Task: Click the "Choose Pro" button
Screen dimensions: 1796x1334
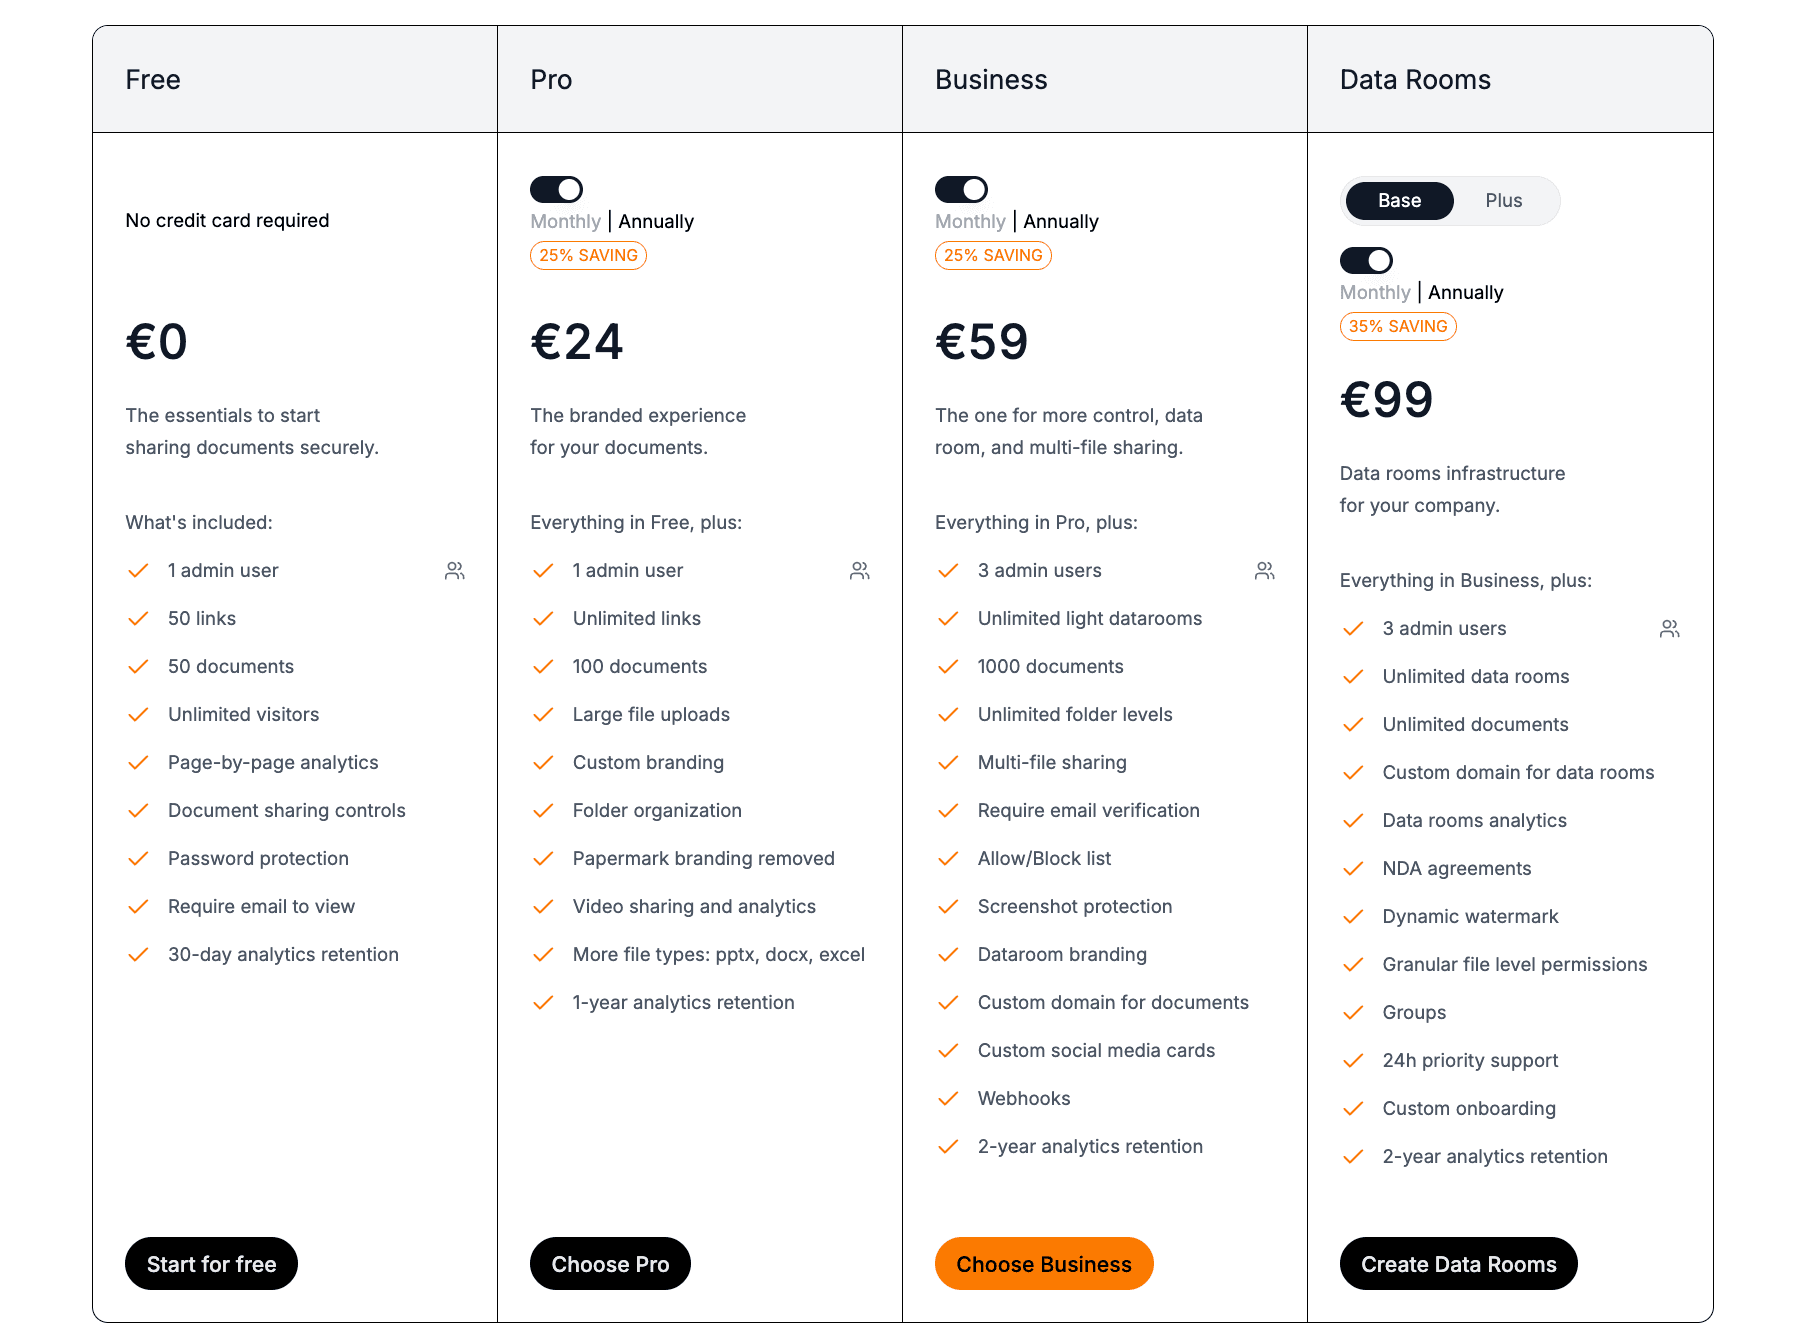Action: [x=610, y=1263]
